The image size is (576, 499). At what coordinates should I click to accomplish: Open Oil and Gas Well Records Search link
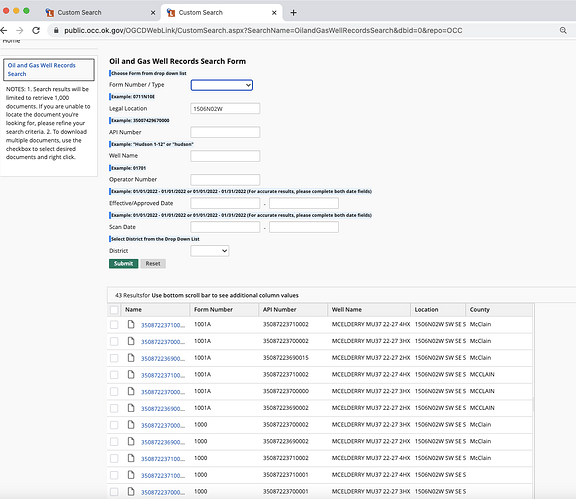tap(42, 69)
